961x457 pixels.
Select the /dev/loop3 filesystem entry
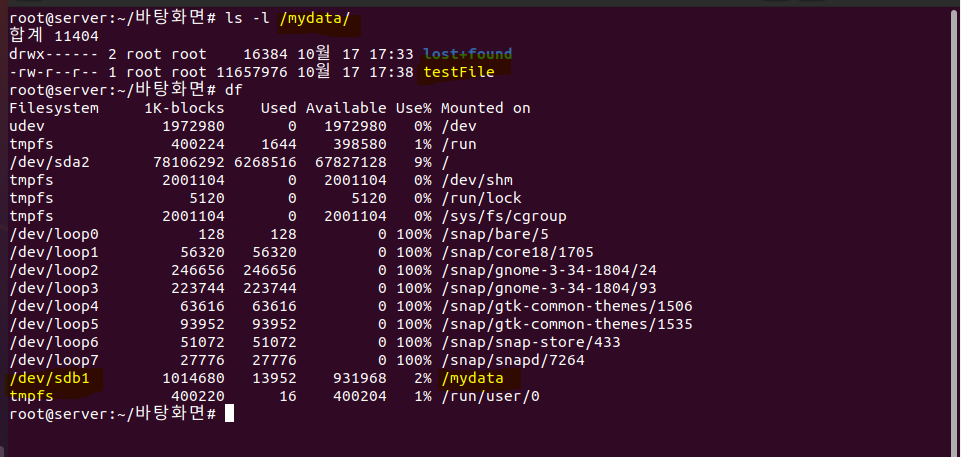point(54,288)
